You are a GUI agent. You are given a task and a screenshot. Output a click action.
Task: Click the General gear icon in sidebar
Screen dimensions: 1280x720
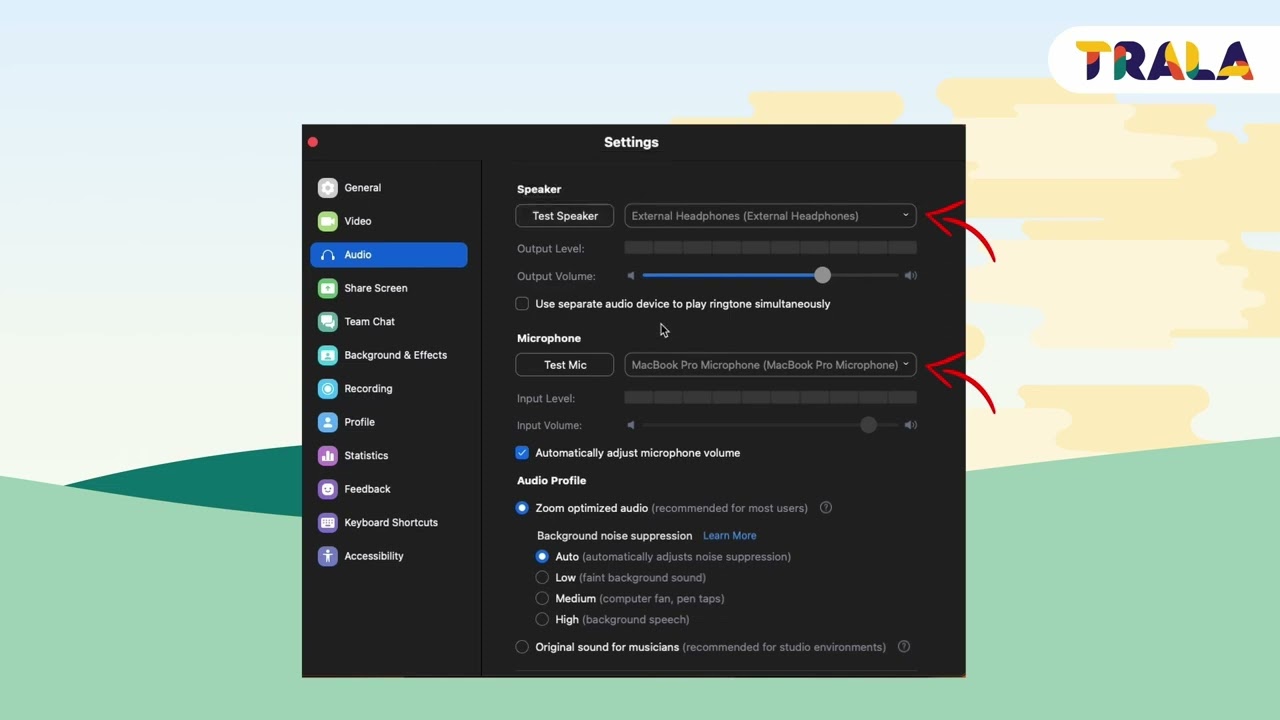point(327,188)
